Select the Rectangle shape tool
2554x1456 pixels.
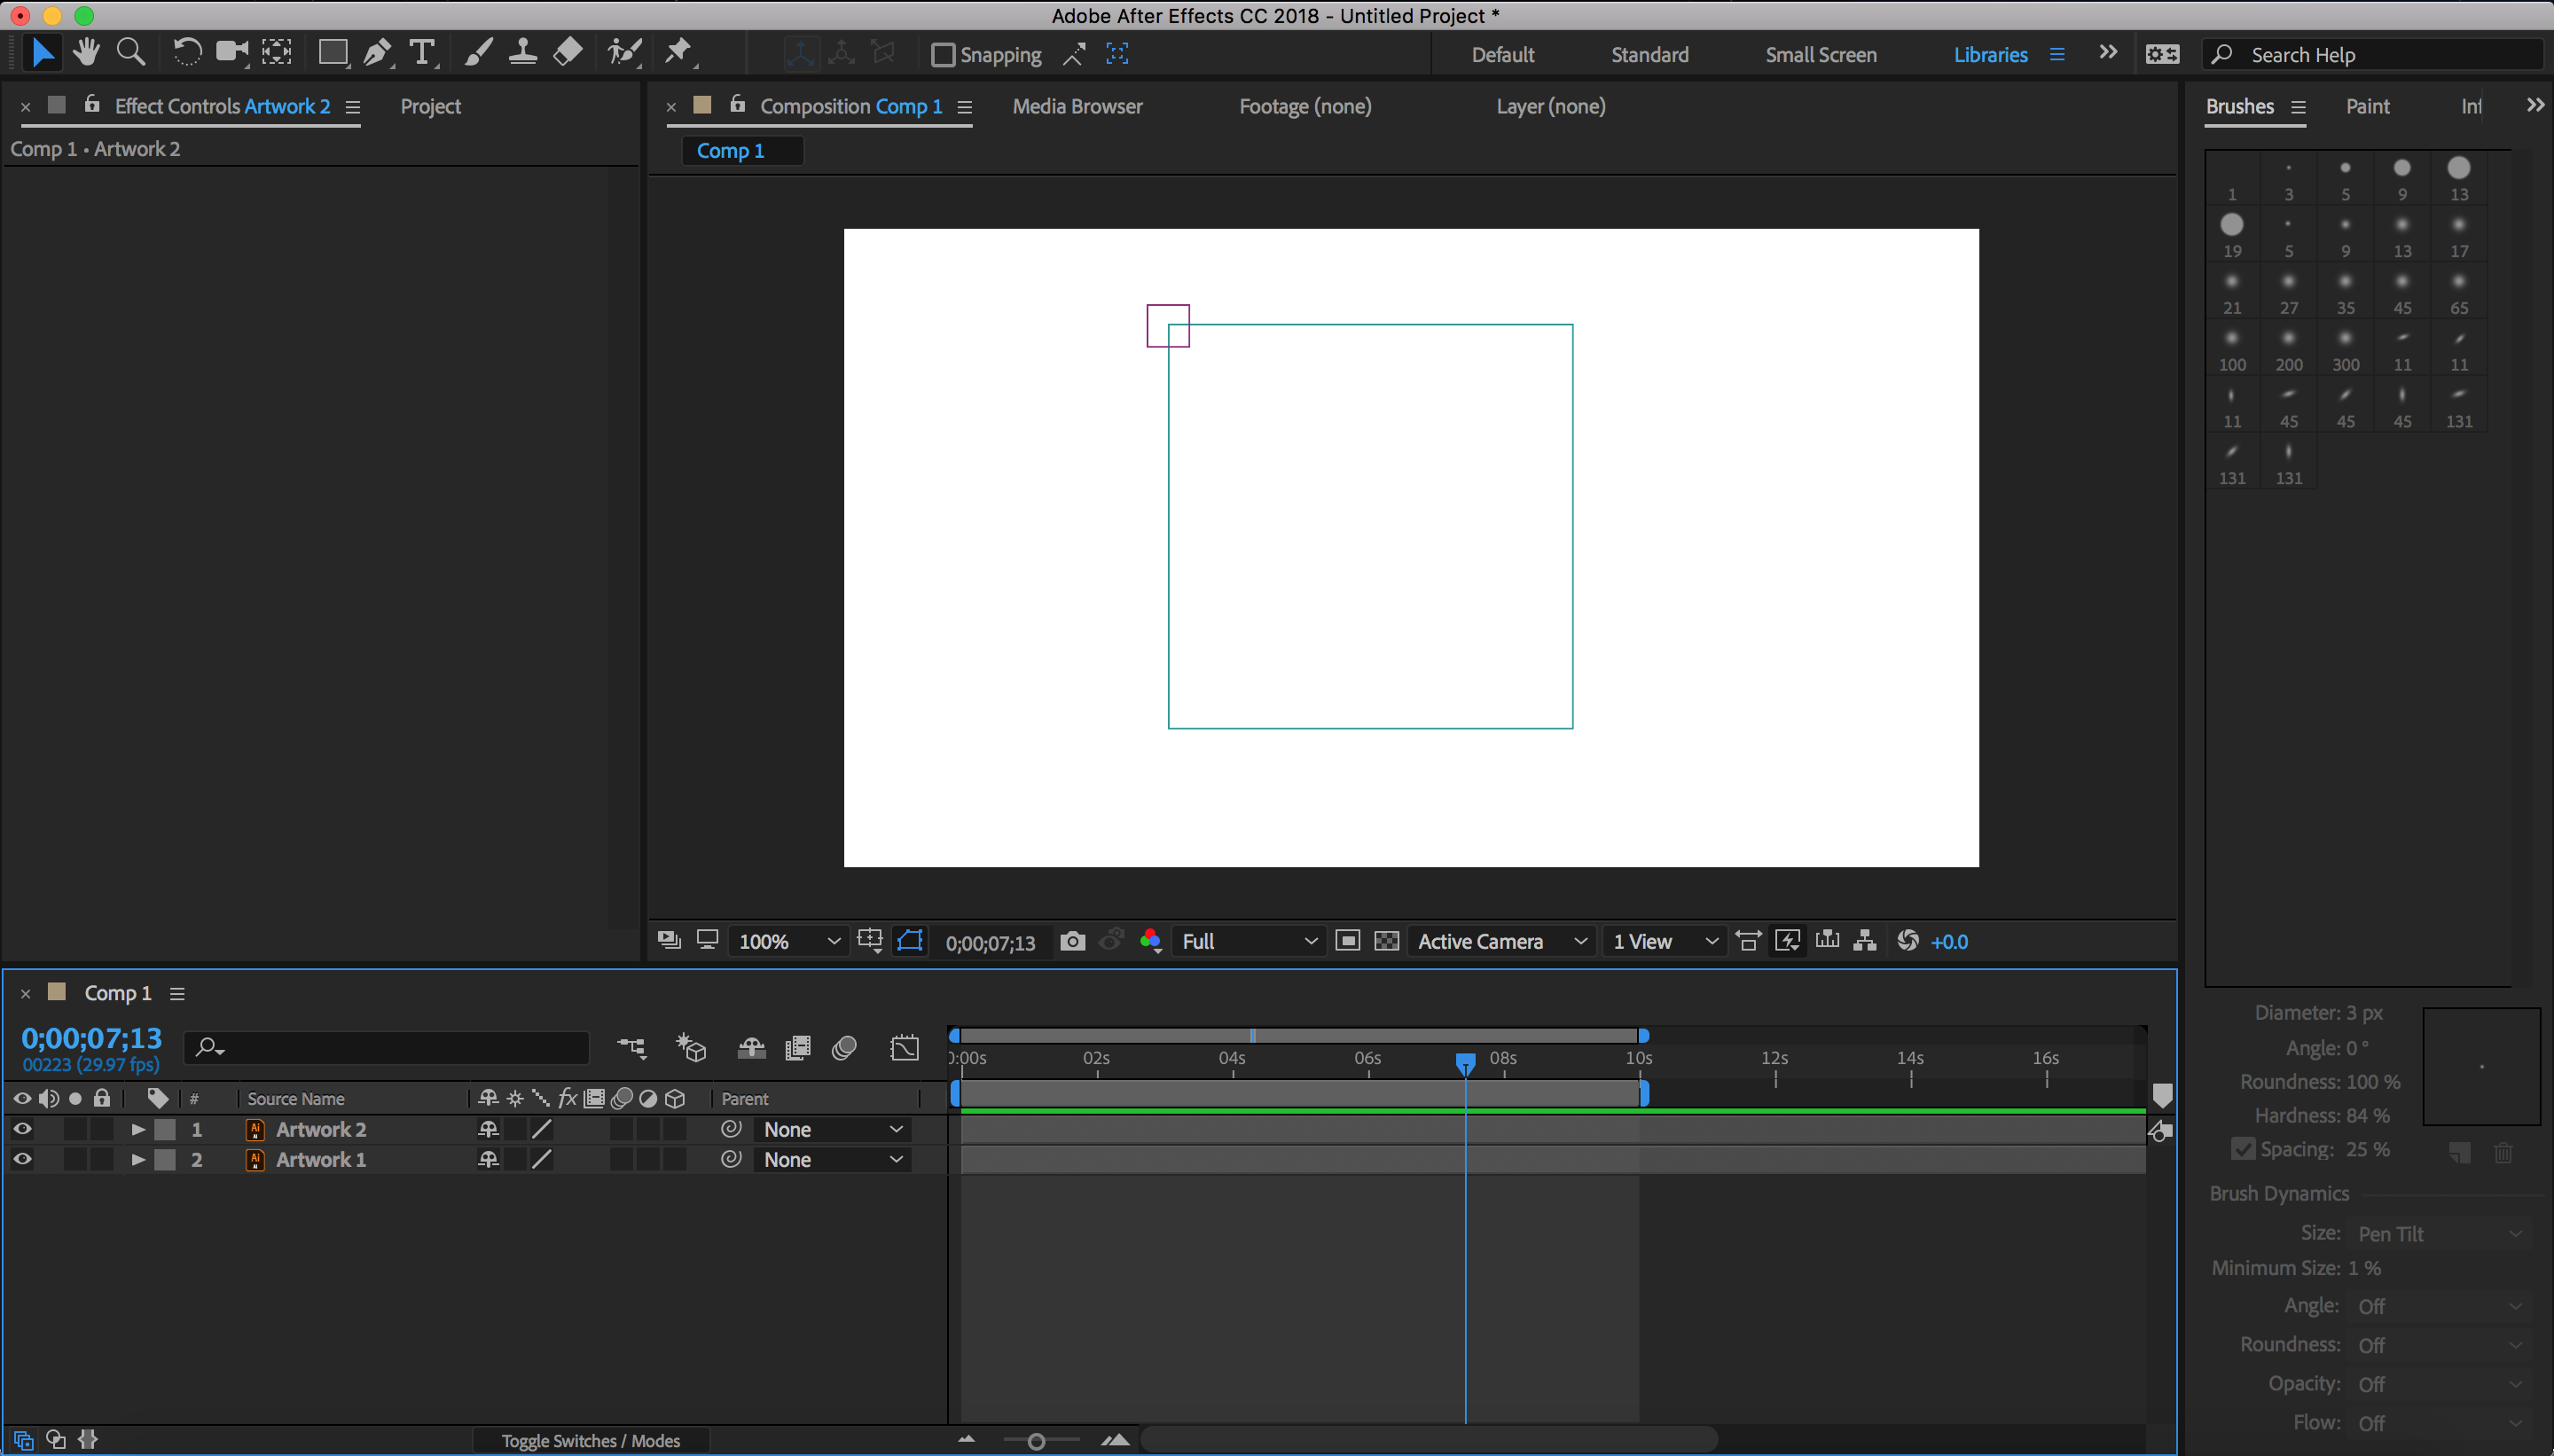point(333,53)
